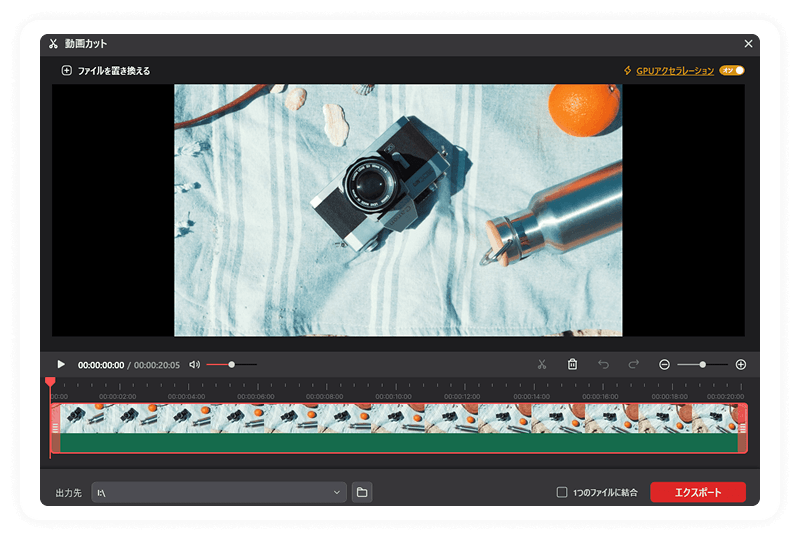
Task: Click the right trim handle of clip
Action: pyautogui.click(x=743, y=428)
